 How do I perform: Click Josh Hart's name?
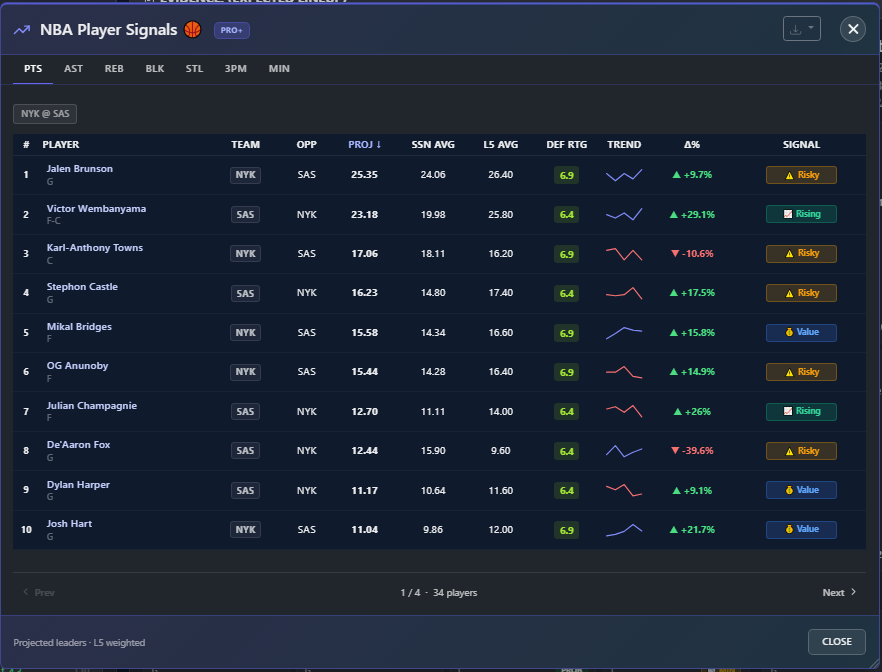click(69, 524)
